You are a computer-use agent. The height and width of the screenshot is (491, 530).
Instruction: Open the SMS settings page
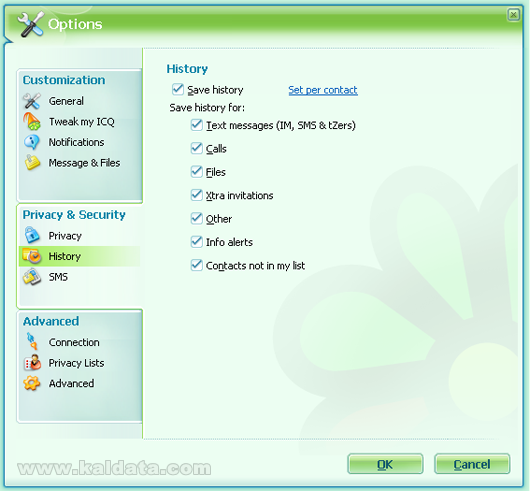[x=58, y=277]
